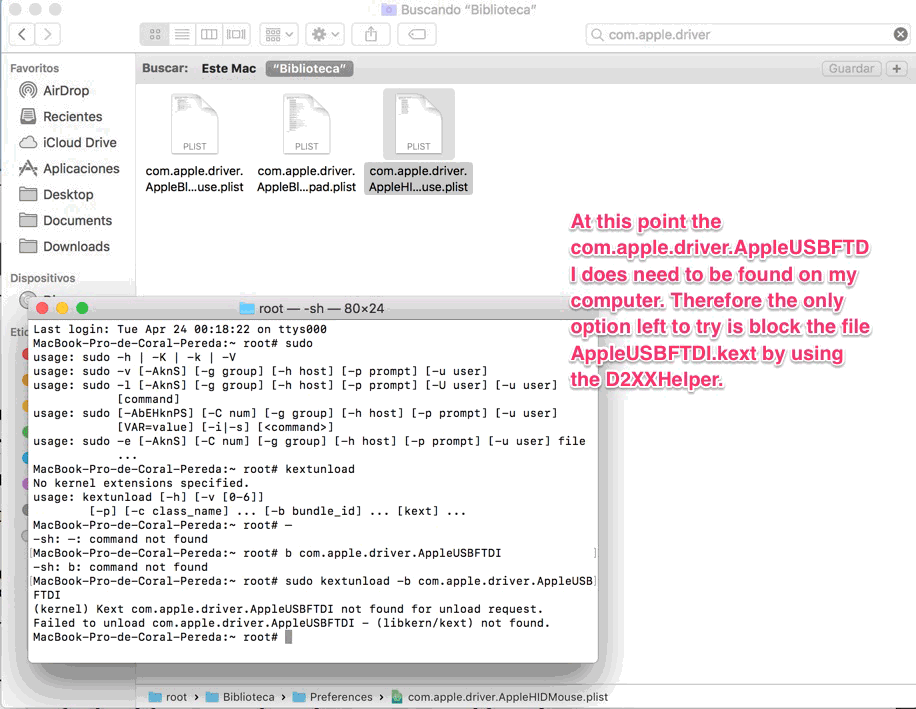916x709 pixels.
Task: Click the Dispositivos sidebar header
Action: (x=43, y=278)
